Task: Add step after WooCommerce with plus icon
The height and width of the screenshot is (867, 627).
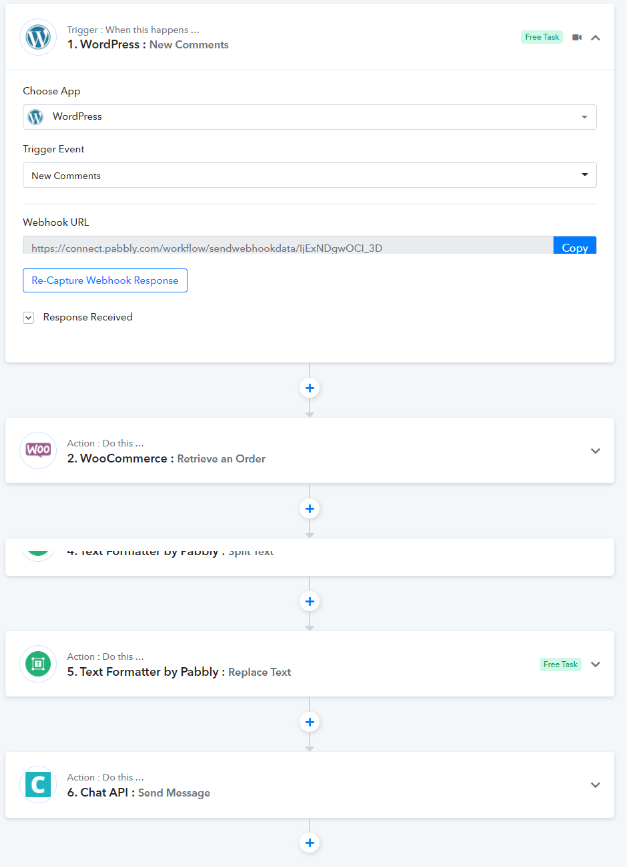Action: [x=310, y=509]
